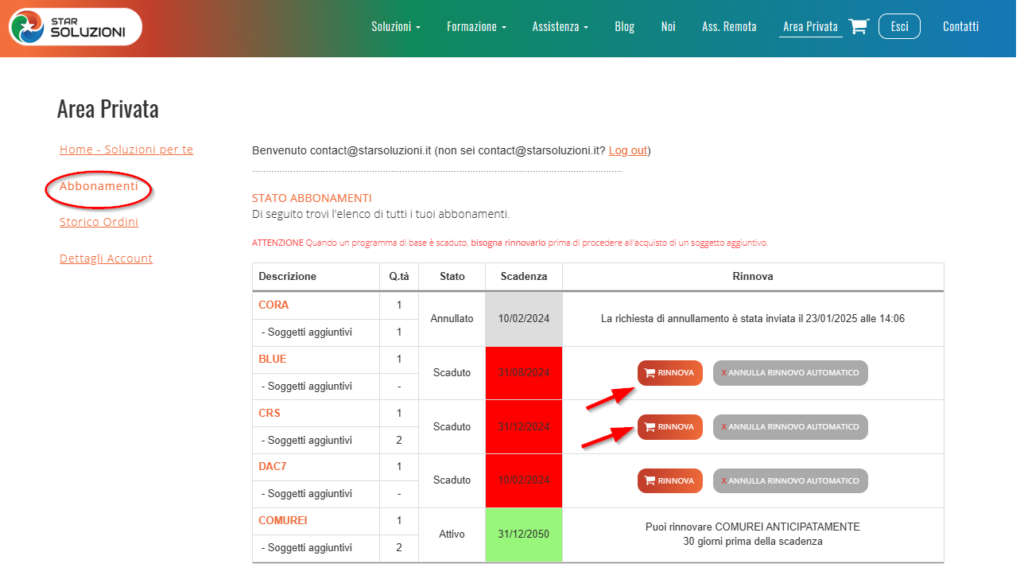The image size is (1024, 587).
Task: Click Rinnova for the DAC7 subscription
Action: pos(669,481)
